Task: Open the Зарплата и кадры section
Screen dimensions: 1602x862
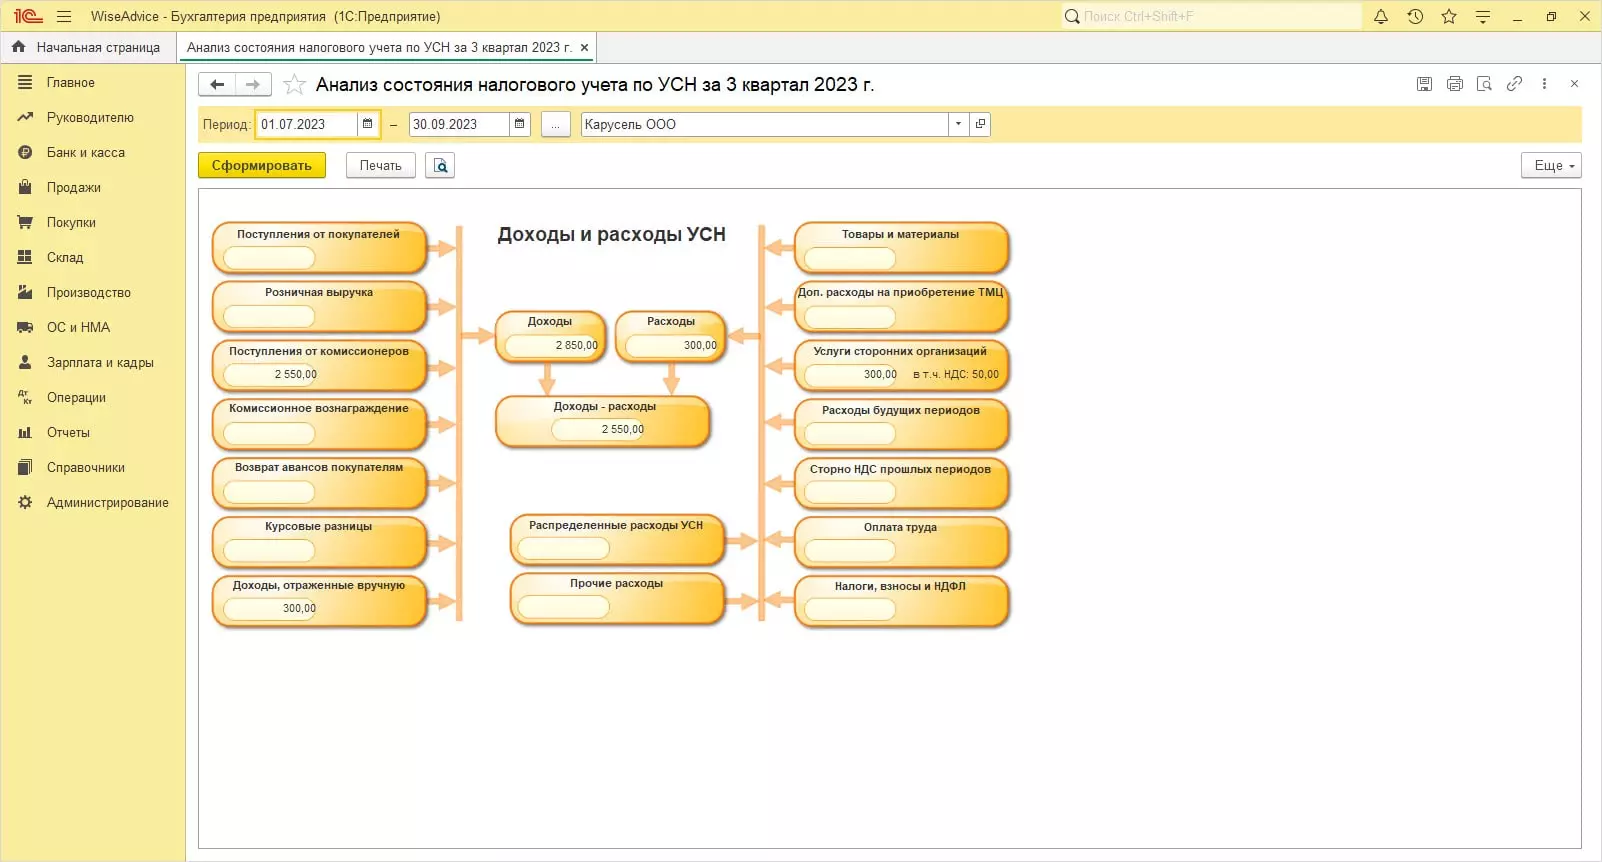Action: point(100,363)
